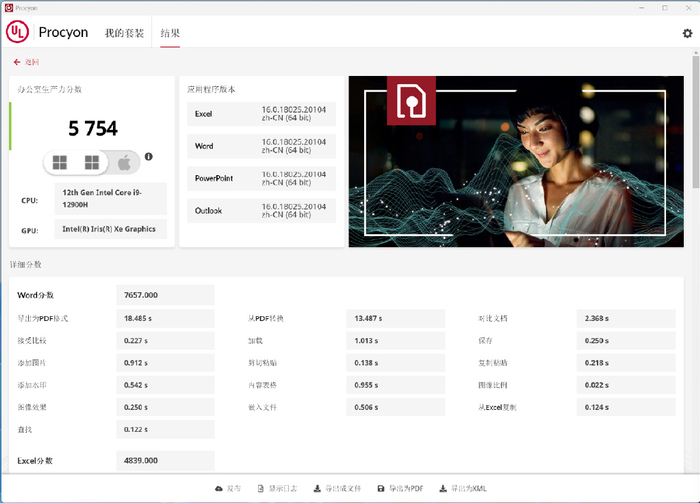Click the cloud publish icon
Viewport: 700px width, 503px height.
(x=219, y=489)
